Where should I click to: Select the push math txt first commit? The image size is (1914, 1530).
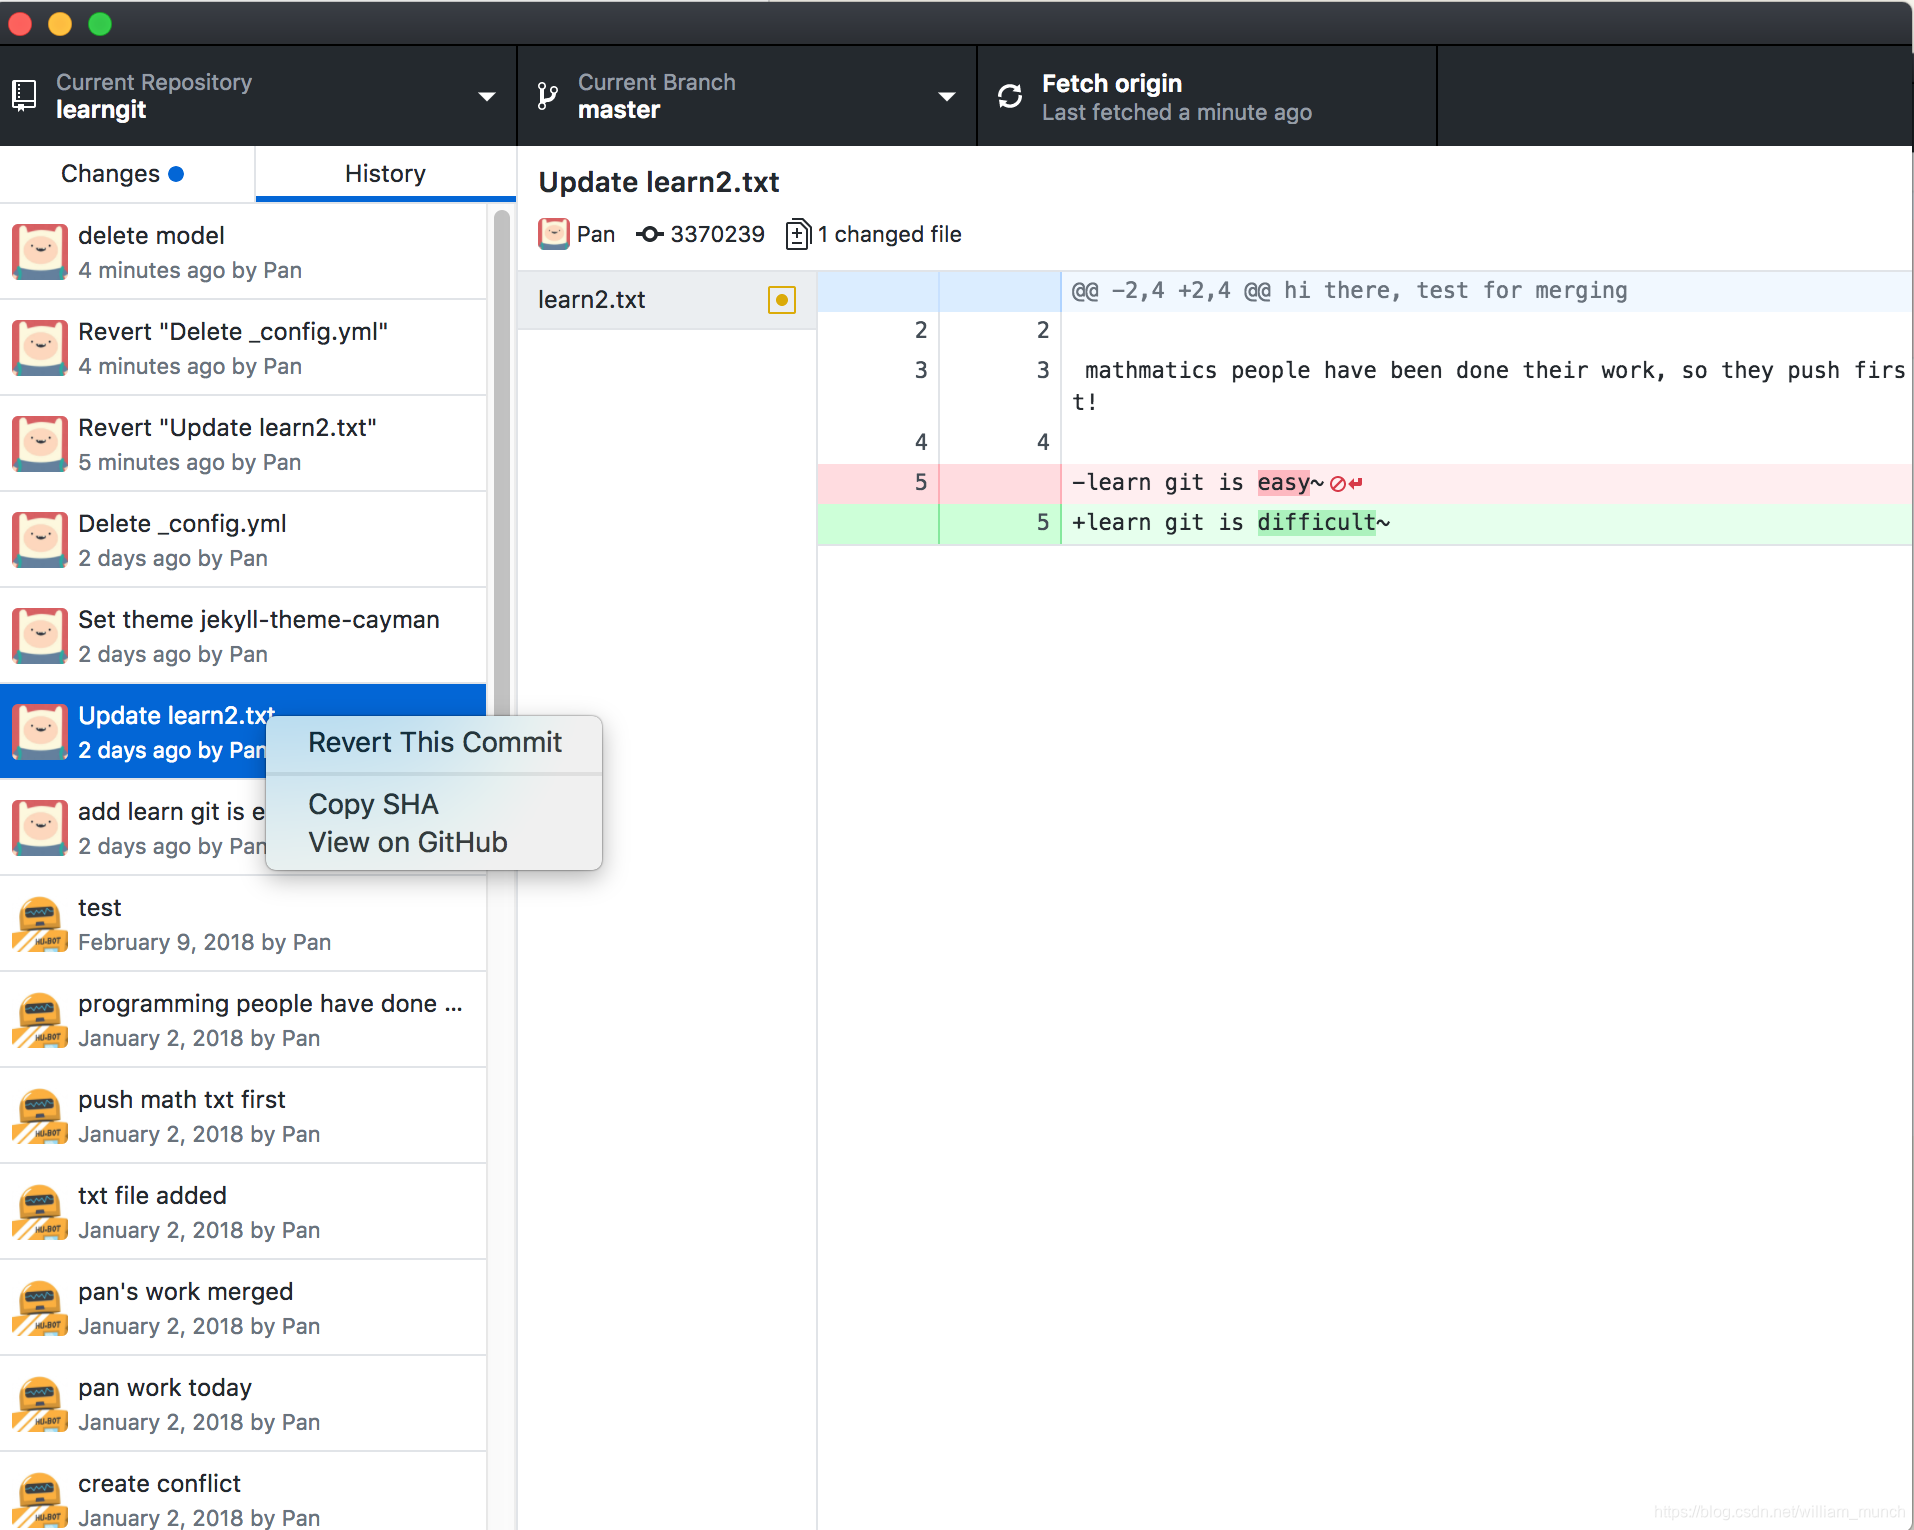[243, 1116]
